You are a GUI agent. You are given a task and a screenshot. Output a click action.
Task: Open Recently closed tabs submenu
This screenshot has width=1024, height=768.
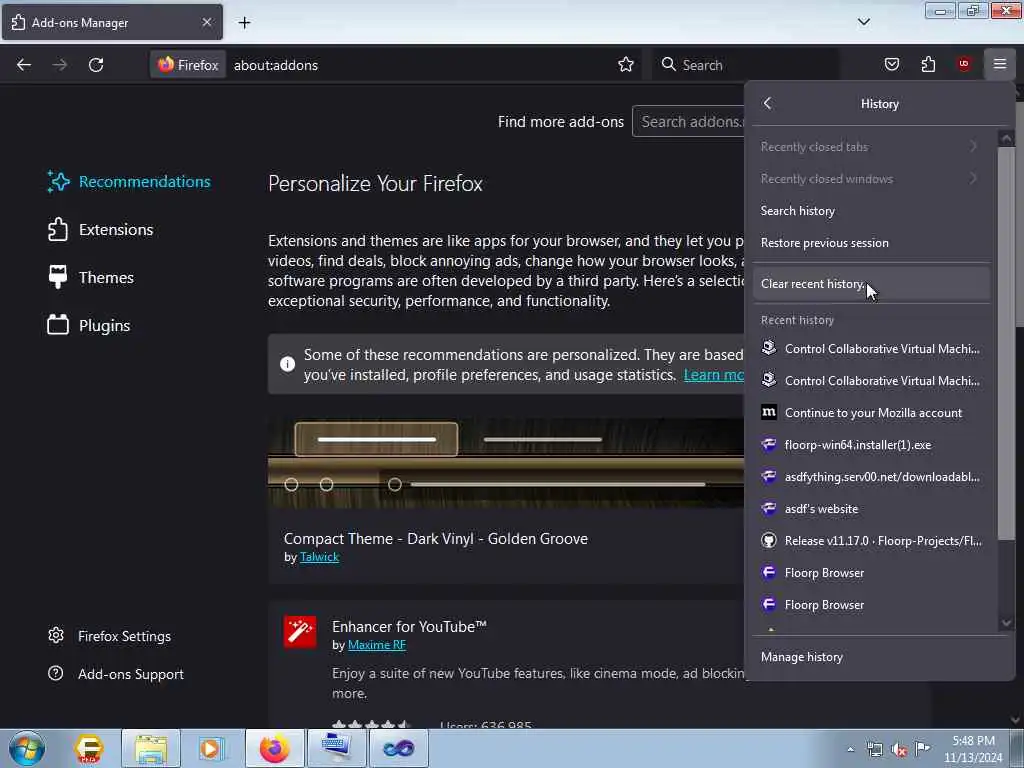click(x=871, y=147)
